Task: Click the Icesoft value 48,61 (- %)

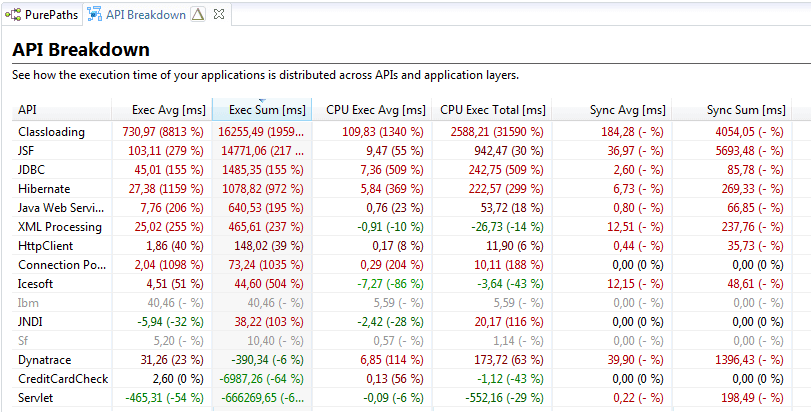Action: 756,285
